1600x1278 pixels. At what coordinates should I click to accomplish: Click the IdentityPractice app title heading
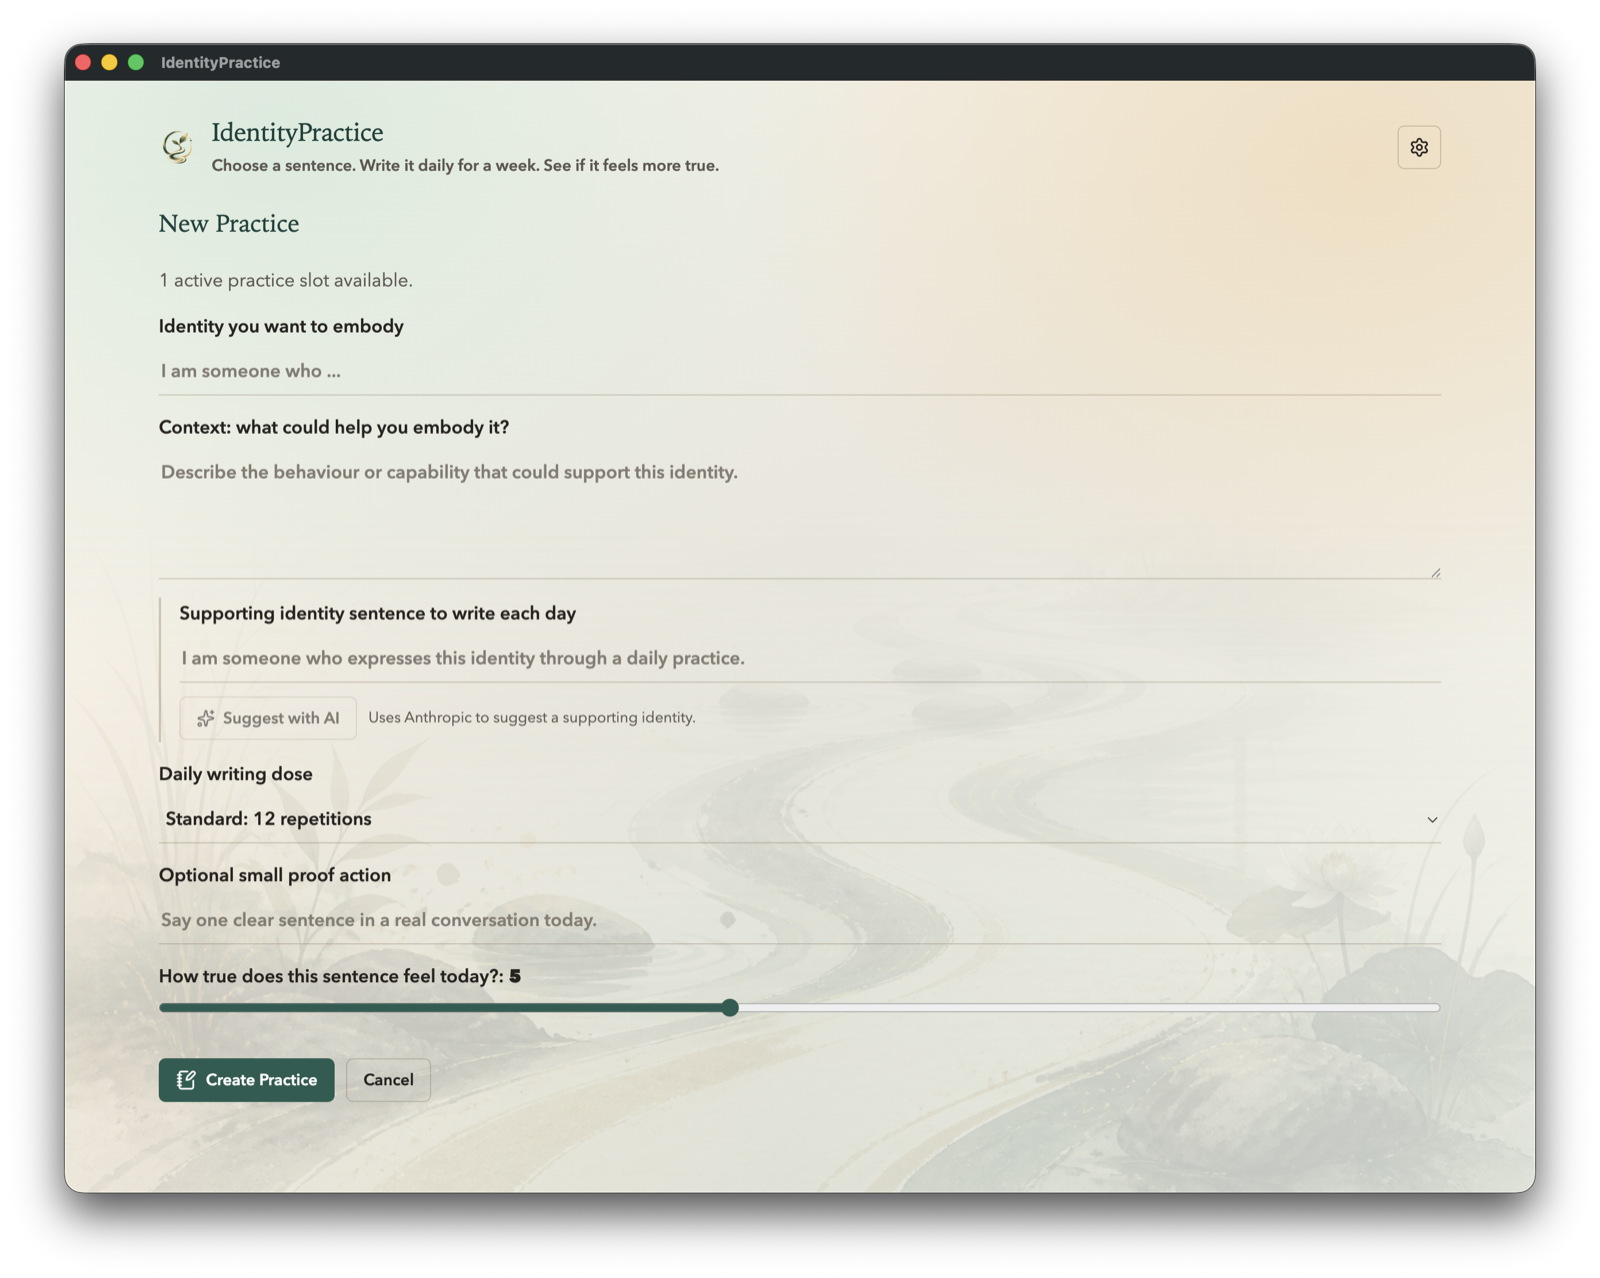coord(297,132)
